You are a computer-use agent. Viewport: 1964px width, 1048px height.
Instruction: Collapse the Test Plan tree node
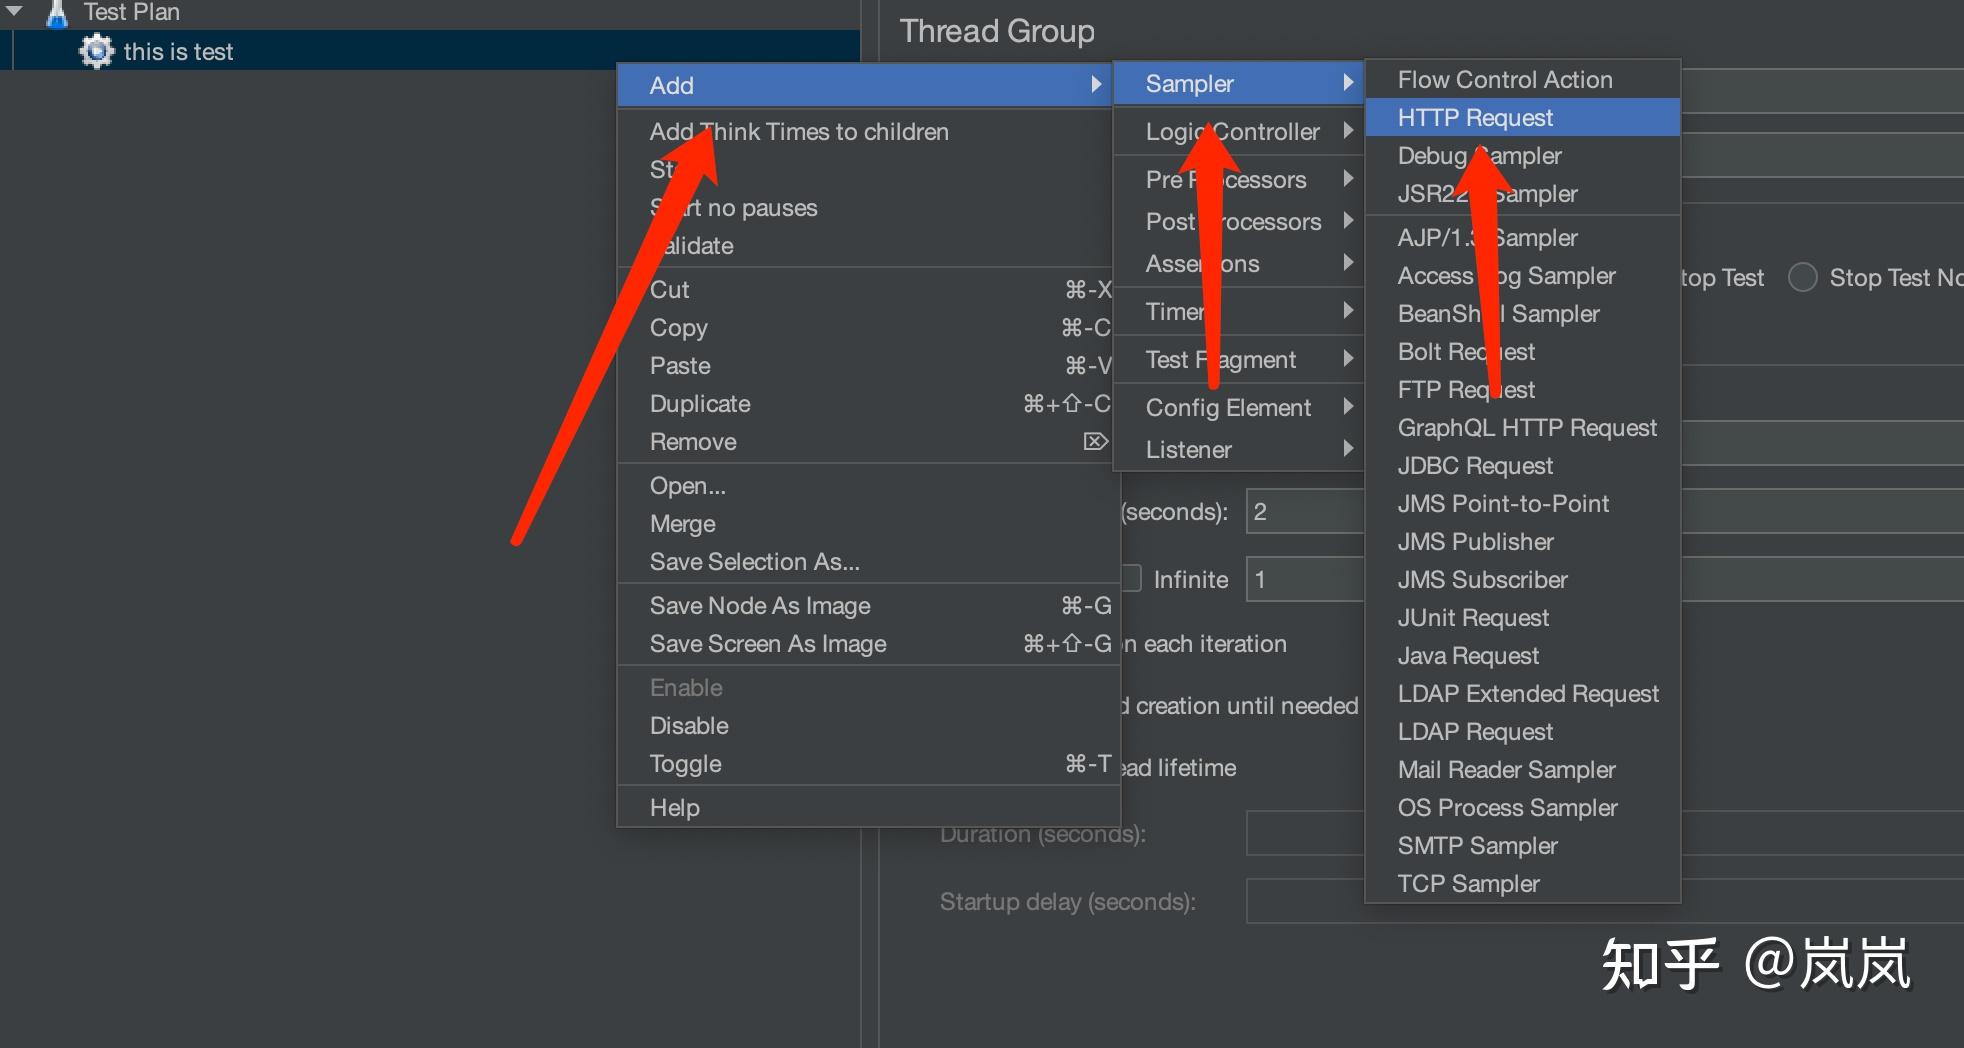click(x=15, y=11)
